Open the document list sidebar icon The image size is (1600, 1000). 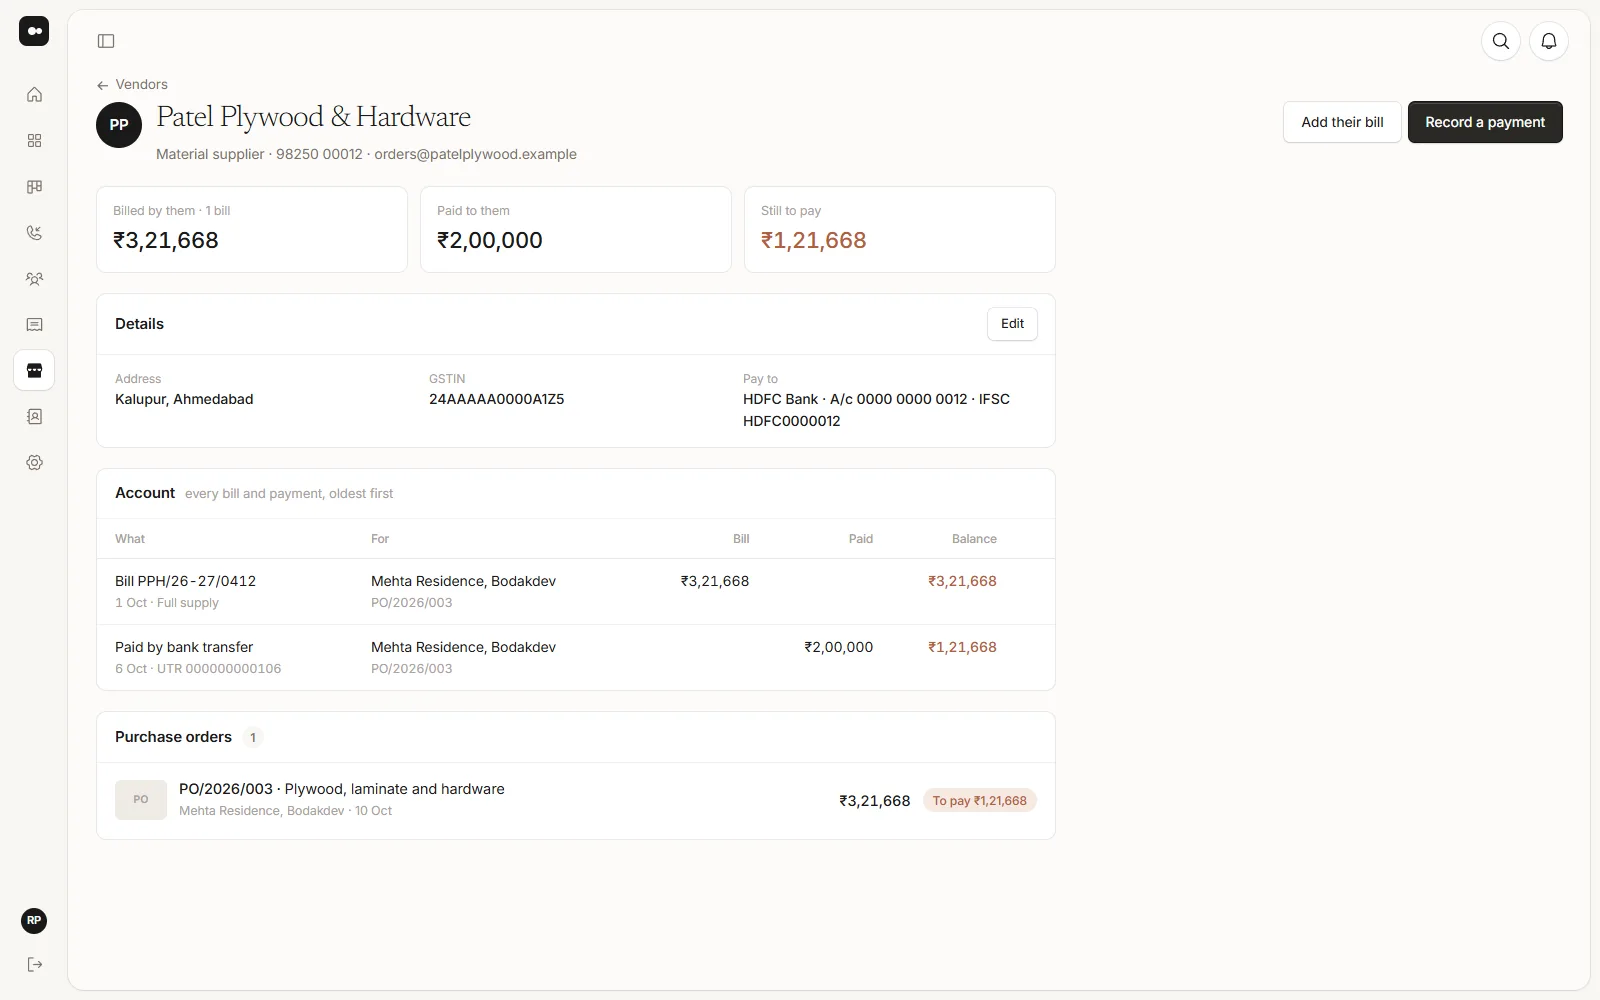[x=34, y=325]
